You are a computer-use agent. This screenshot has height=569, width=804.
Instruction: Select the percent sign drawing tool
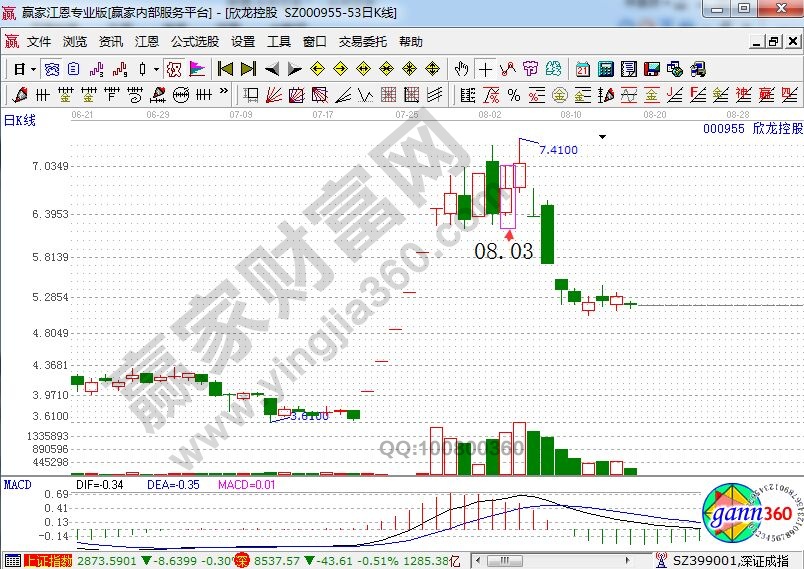tap(513, 95)
